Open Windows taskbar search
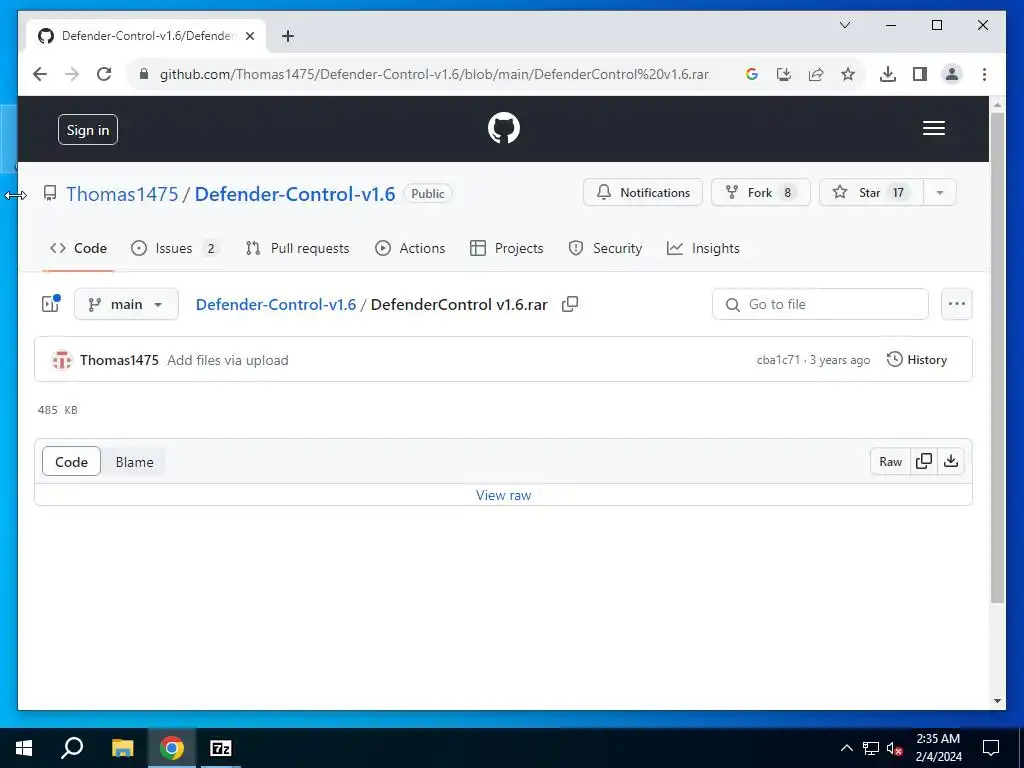Image resolution: width=1024 pixels, height=768 pixels. click(x=72, y=748)
